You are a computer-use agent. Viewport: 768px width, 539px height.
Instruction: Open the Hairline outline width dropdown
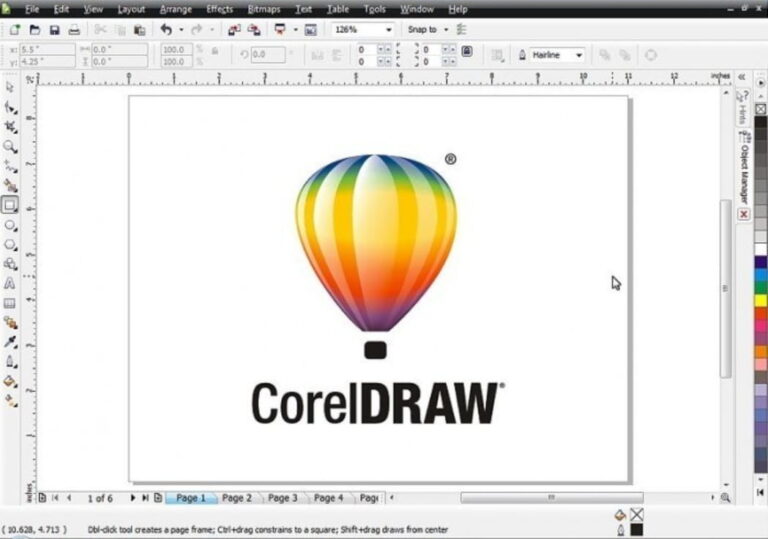tap(579, 55)
